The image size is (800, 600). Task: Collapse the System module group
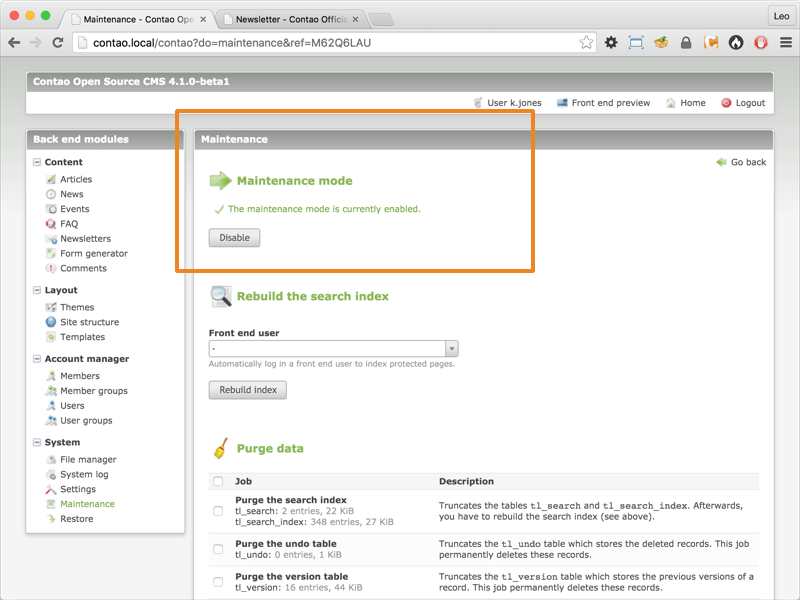pyautogui.click(x=37, y=442)
